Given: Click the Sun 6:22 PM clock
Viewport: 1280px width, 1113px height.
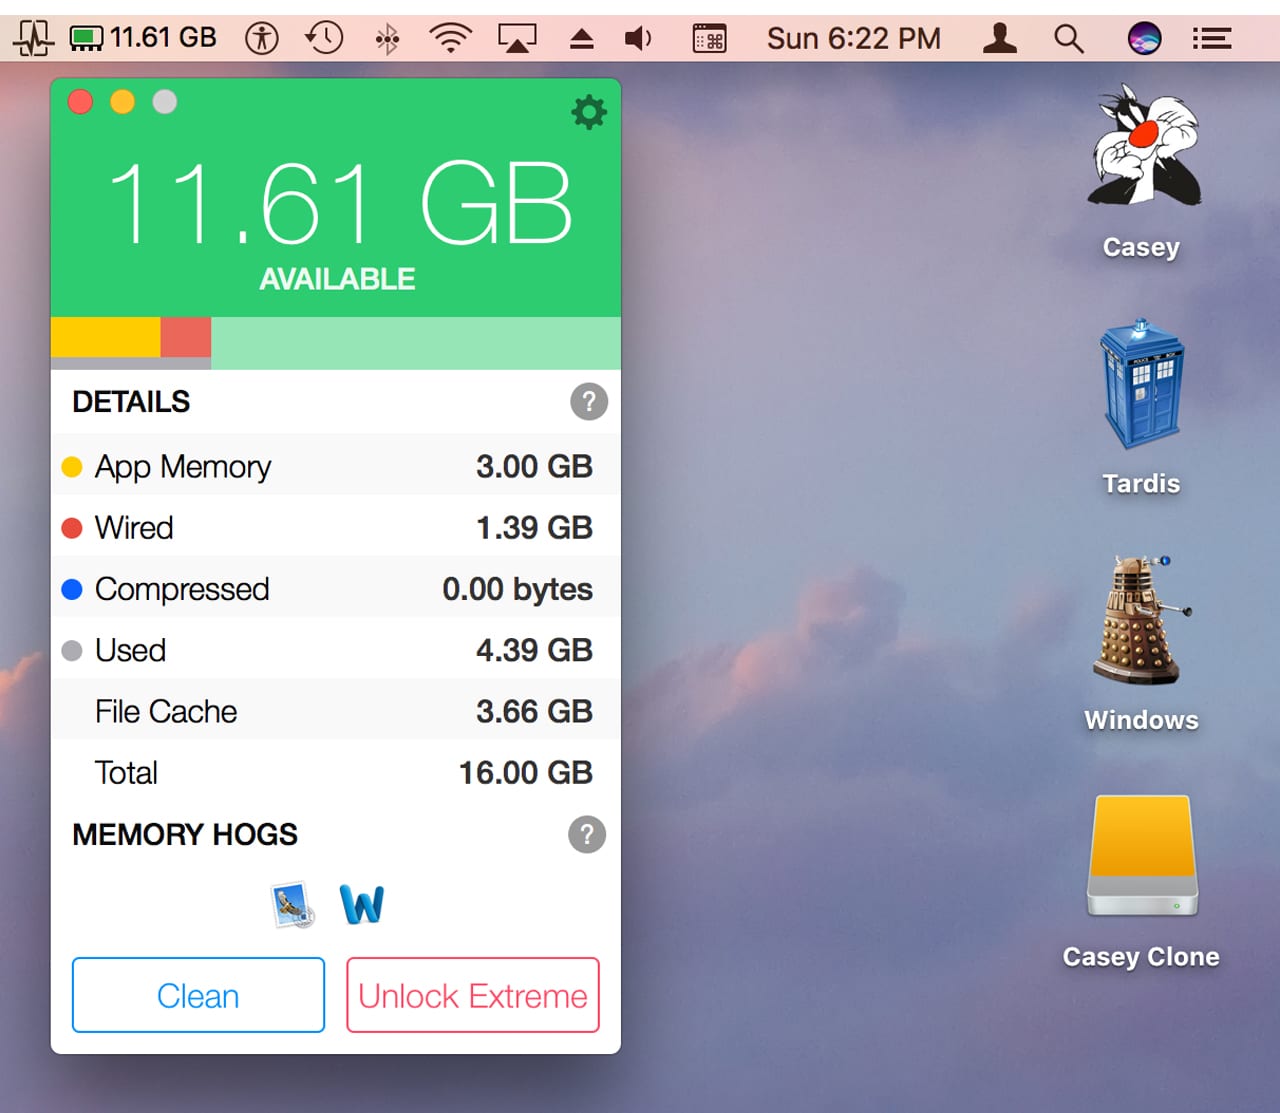Looking at the screenshot, I should coord(853,39).
